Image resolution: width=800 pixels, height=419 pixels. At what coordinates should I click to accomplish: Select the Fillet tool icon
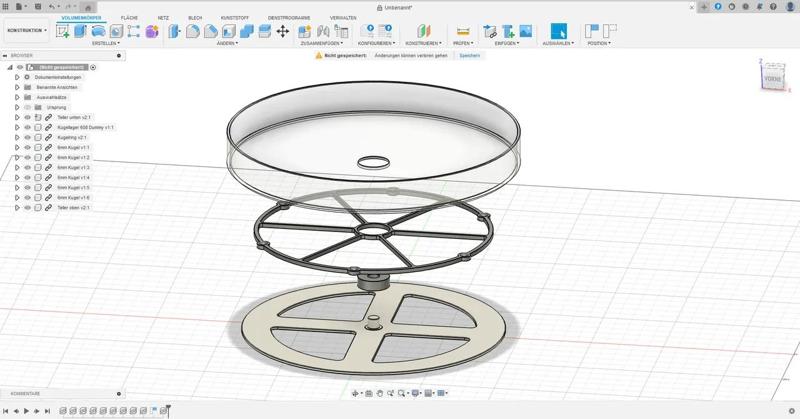pos(192,31)
